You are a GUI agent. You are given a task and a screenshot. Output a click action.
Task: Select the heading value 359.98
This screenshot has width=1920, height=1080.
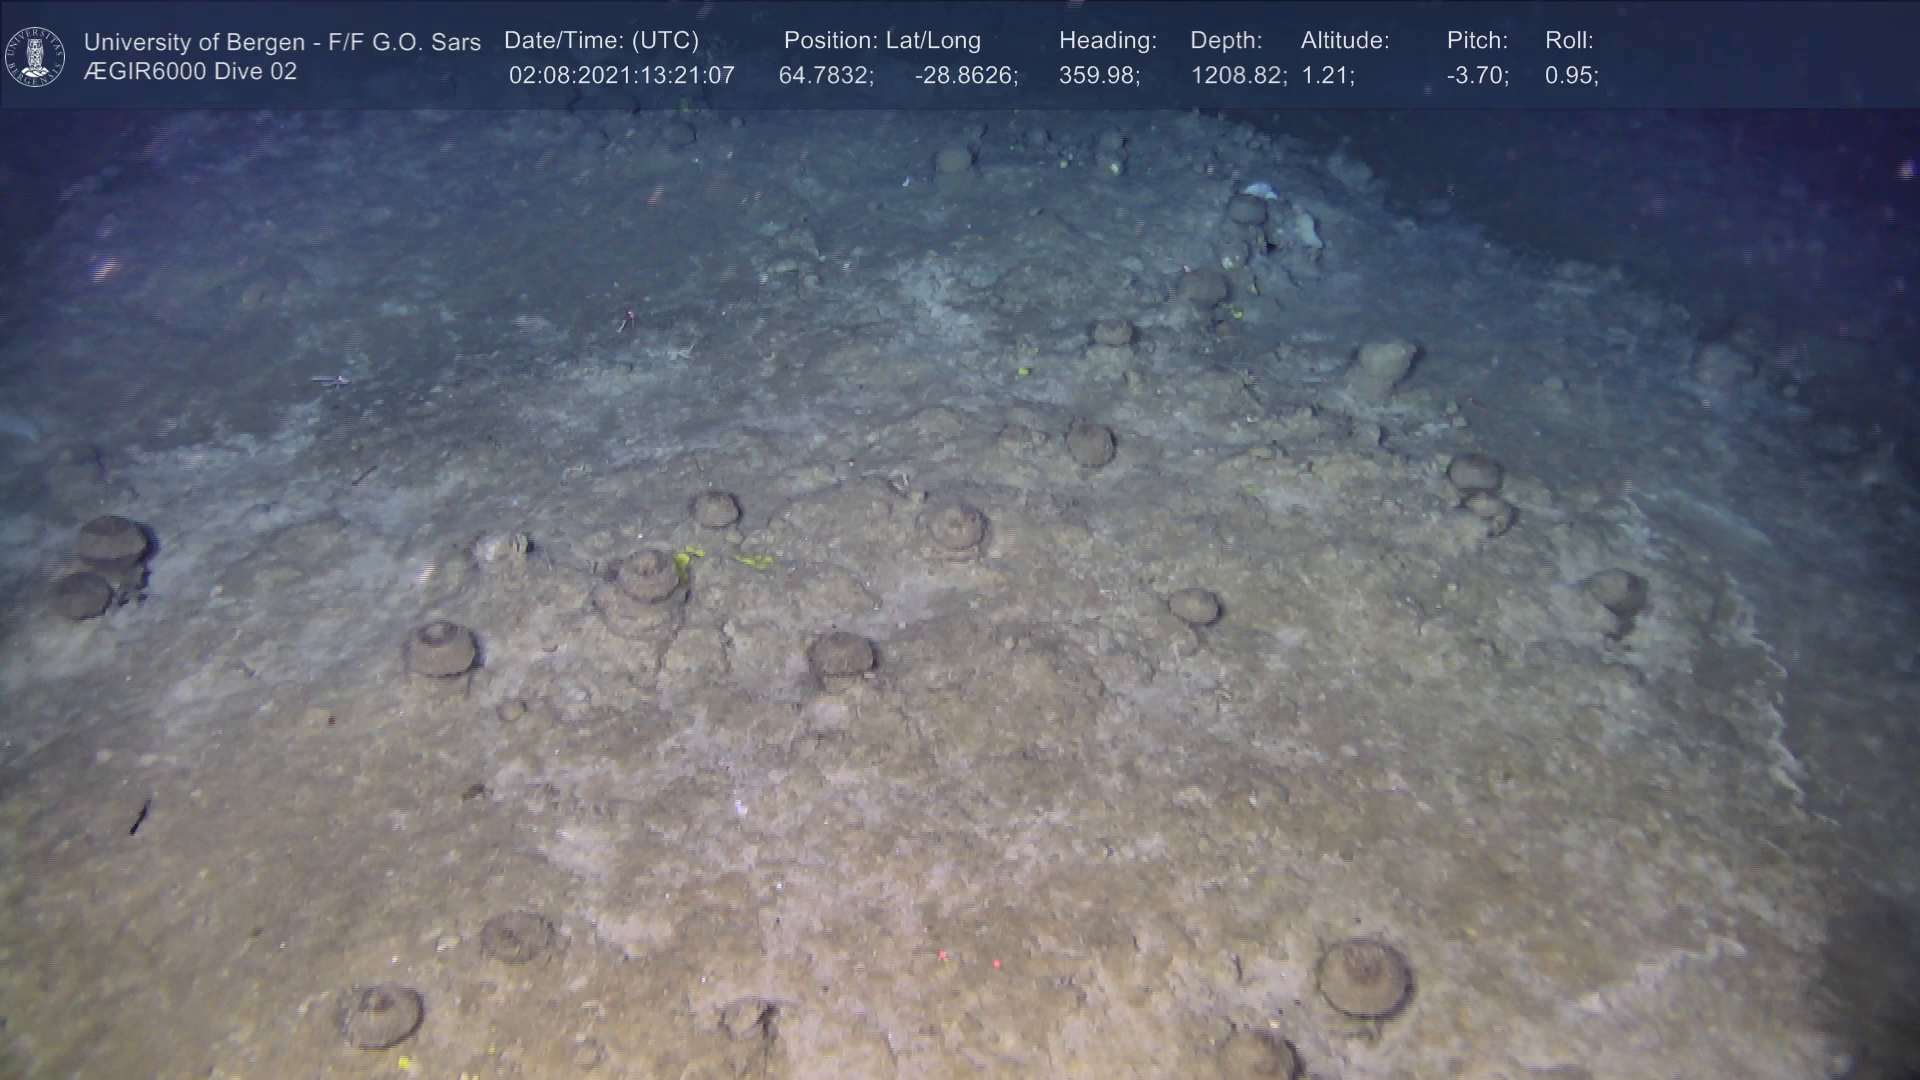[1099, 76]
